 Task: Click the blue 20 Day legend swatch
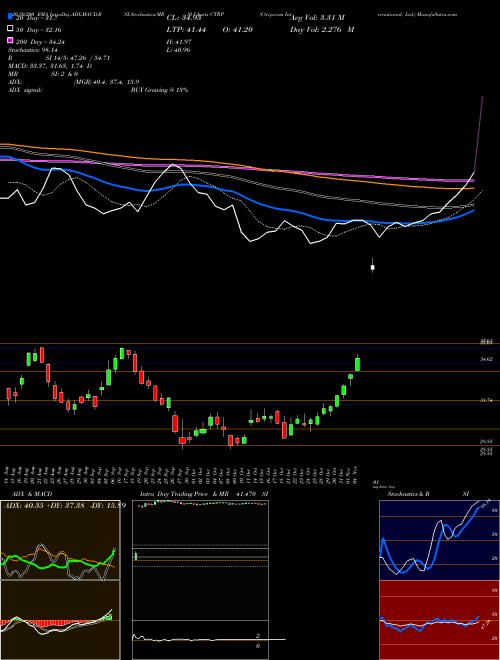(x=10, y=17)
